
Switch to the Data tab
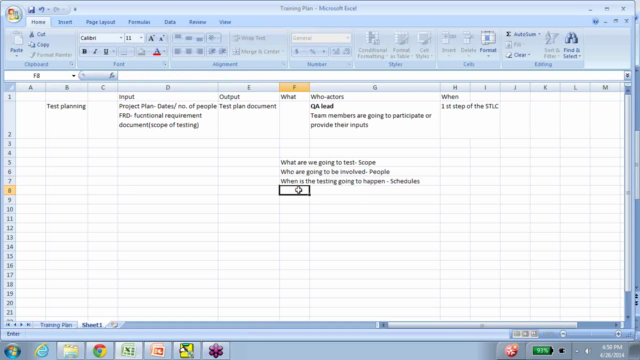170,22
